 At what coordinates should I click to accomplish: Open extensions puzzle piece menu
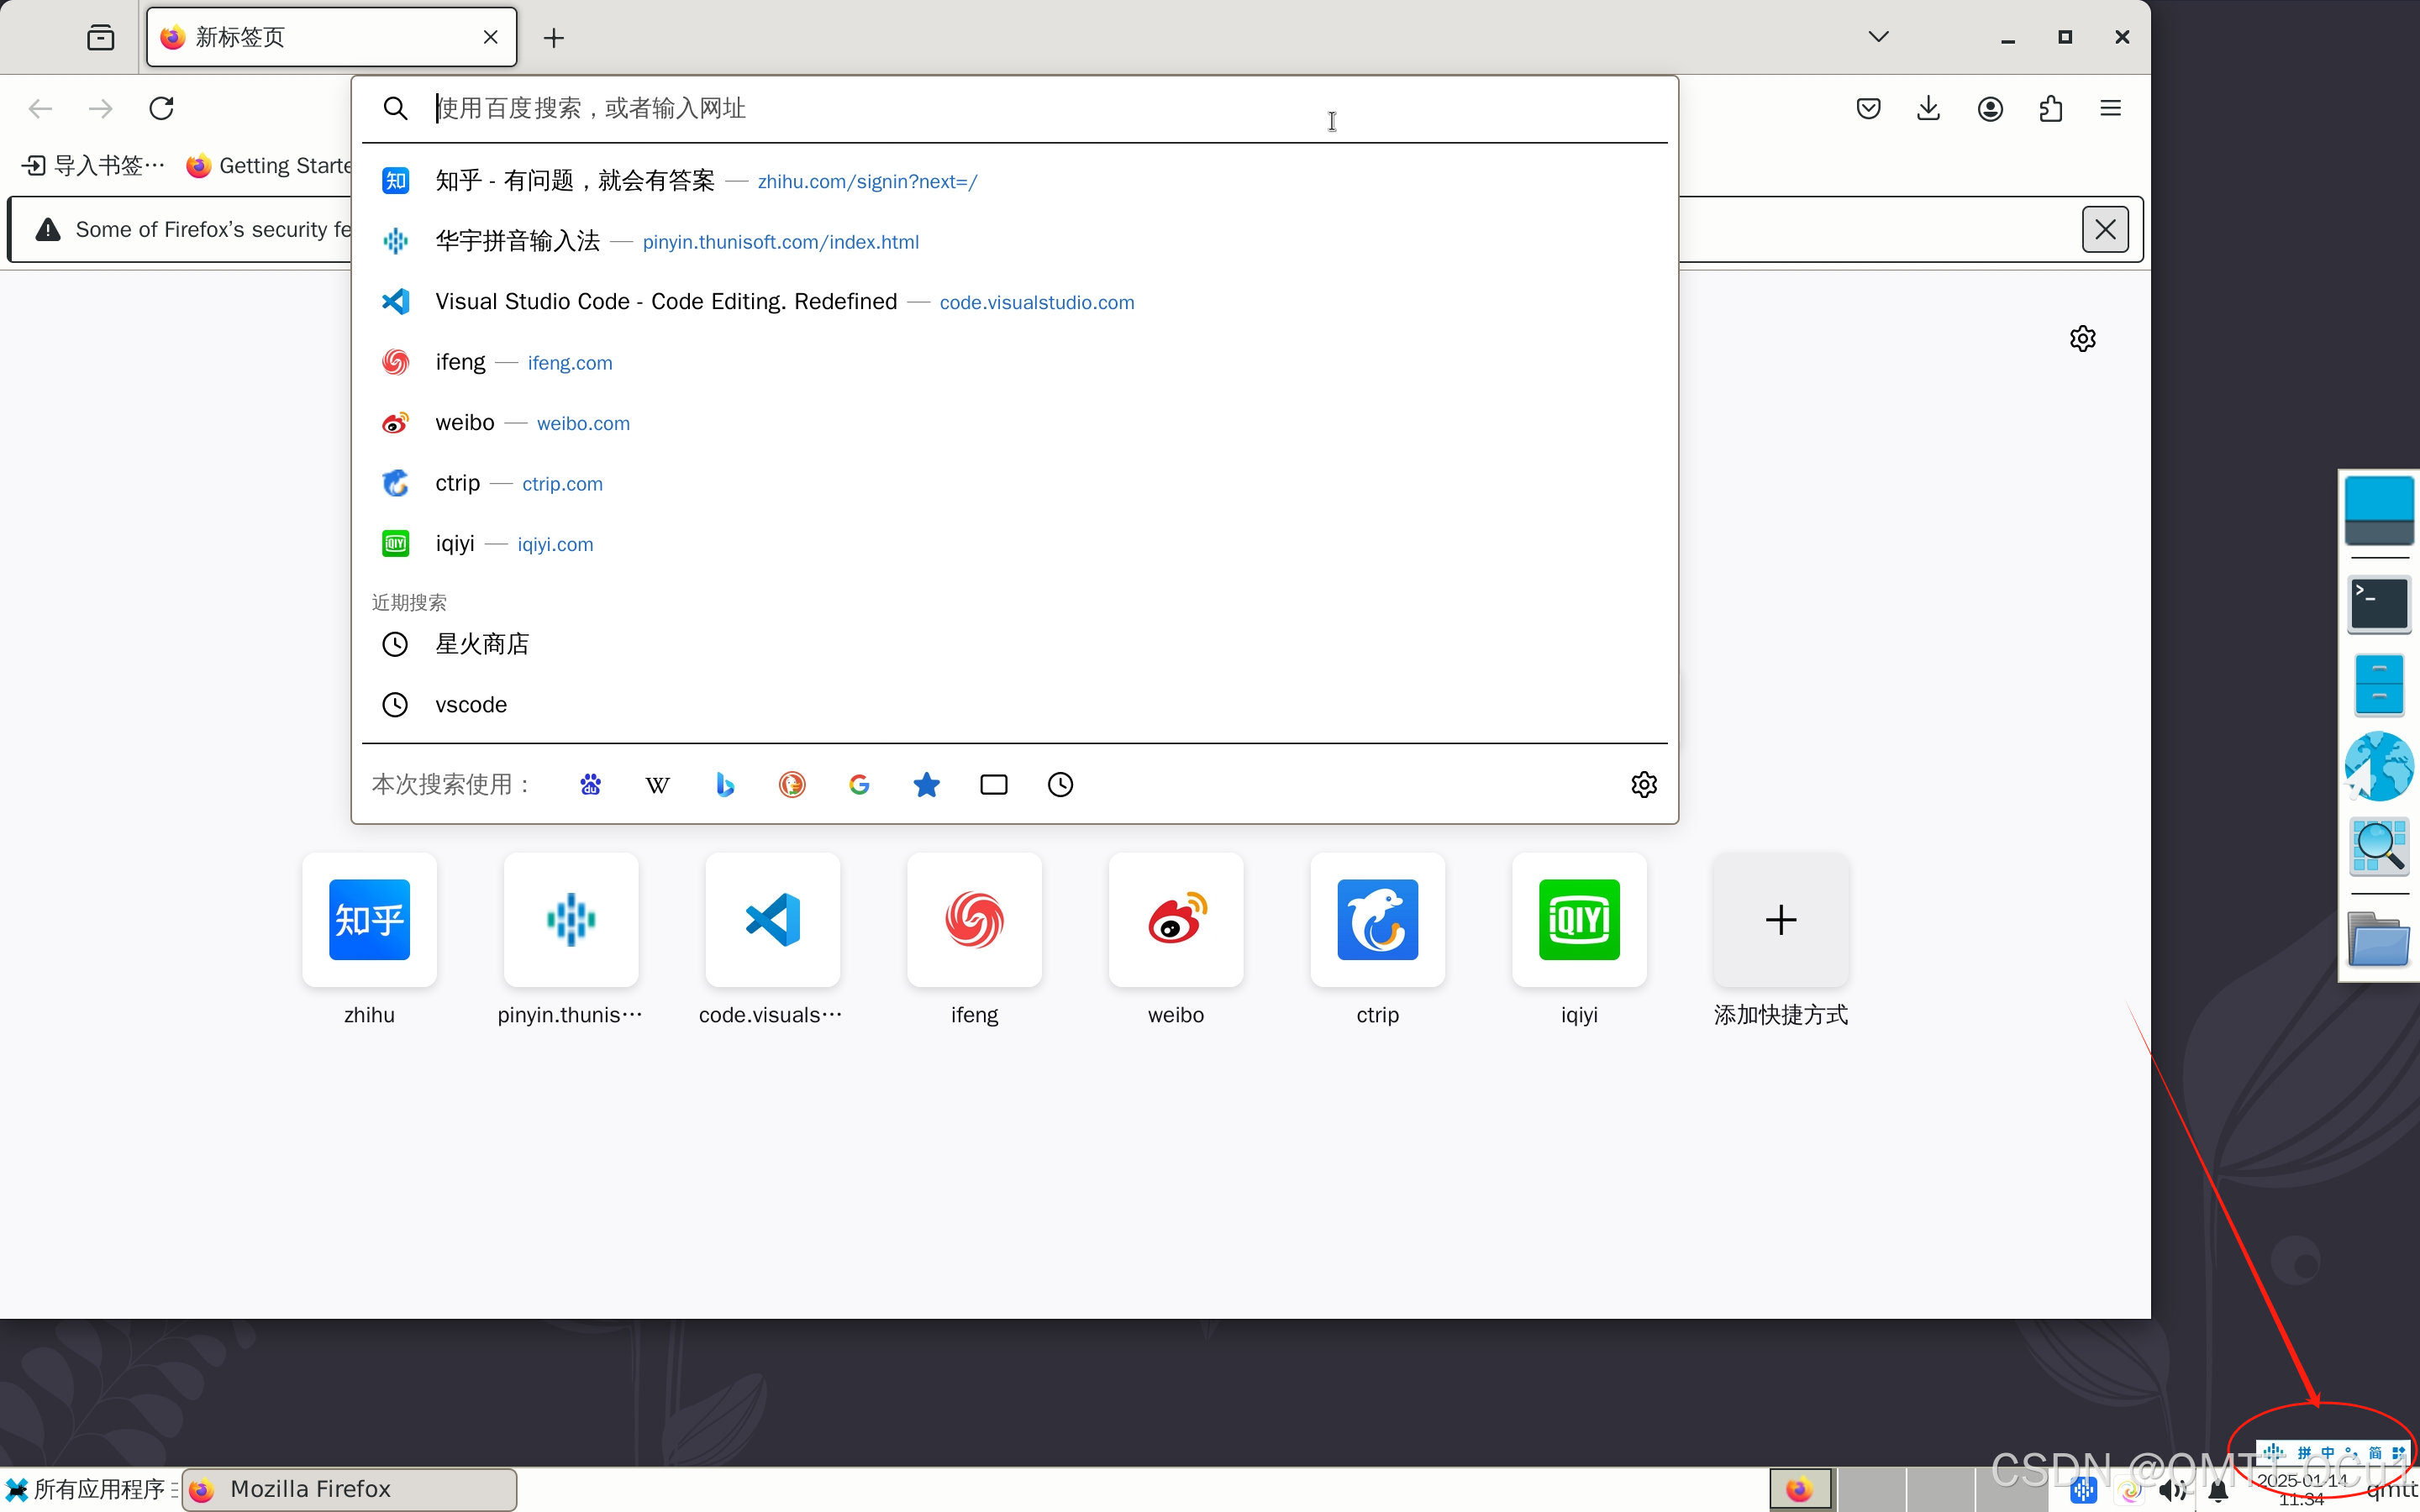tap(2050, 108)
